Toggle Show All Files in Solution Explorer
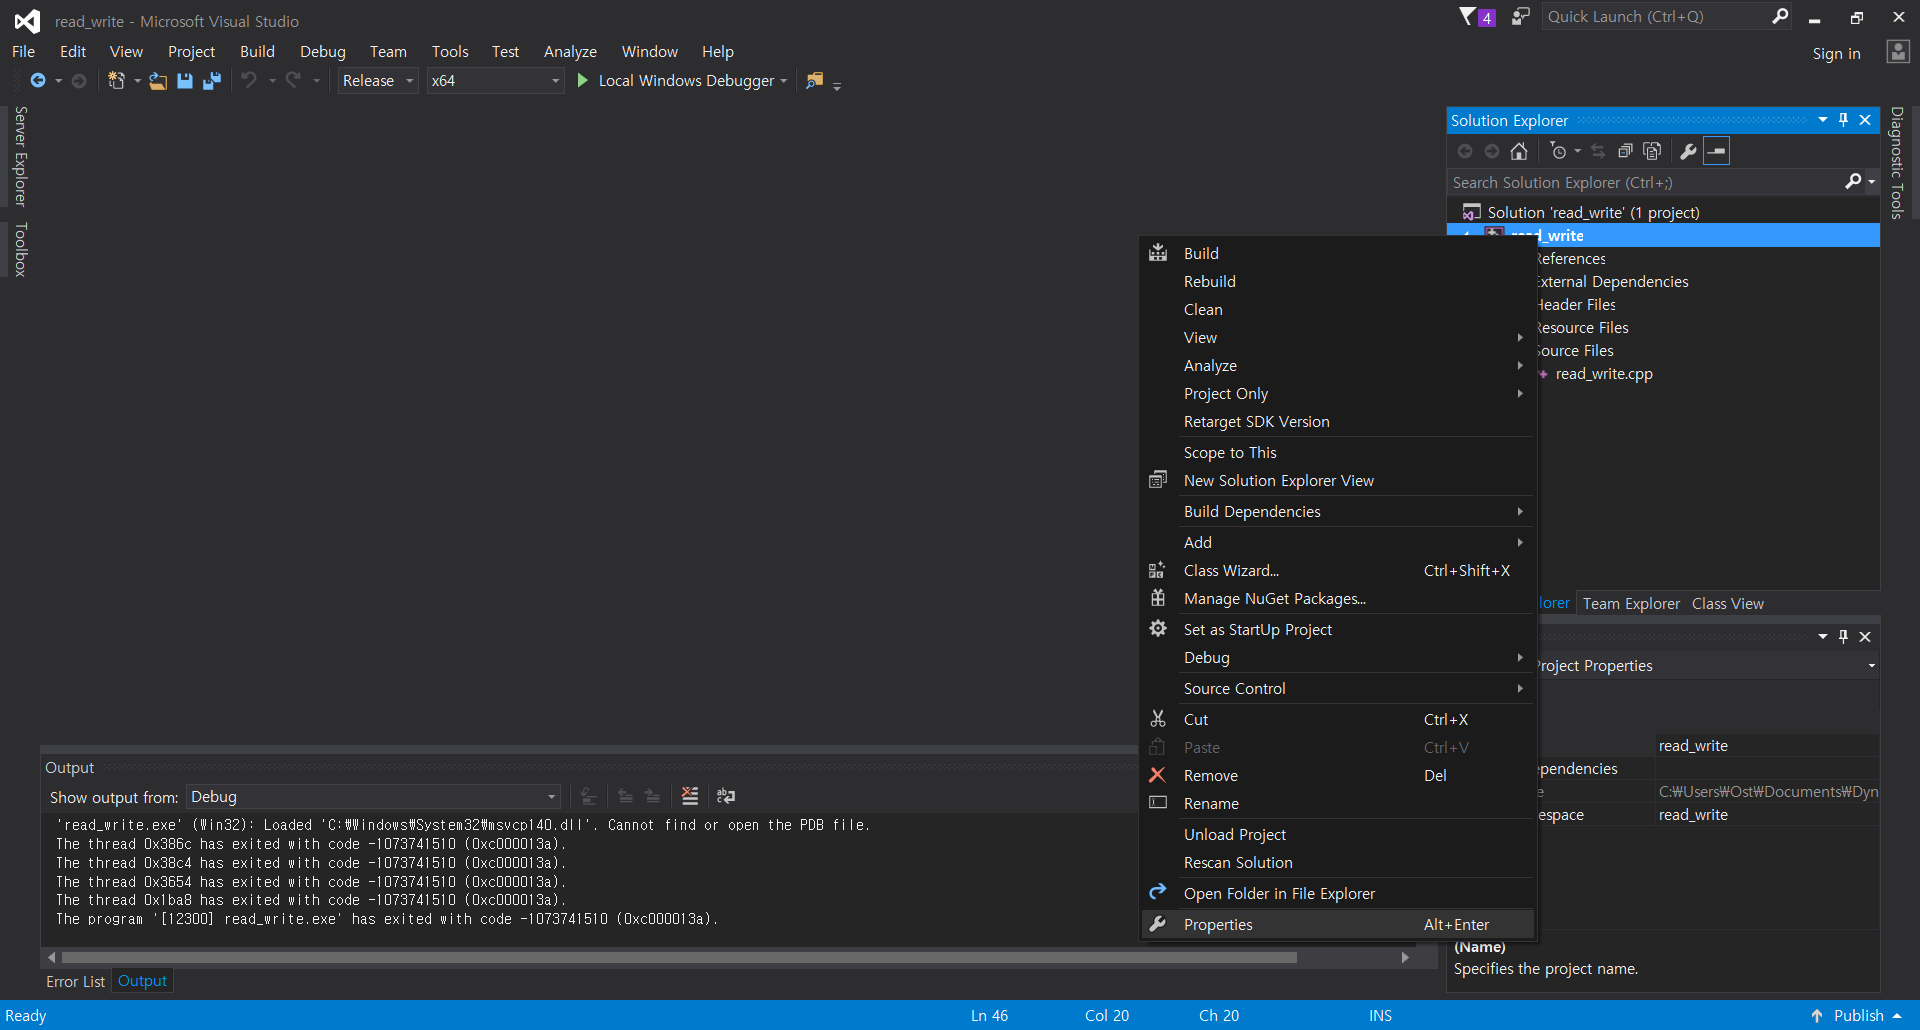This screenshot has width=1920, height=1030. pos(1652,151)
